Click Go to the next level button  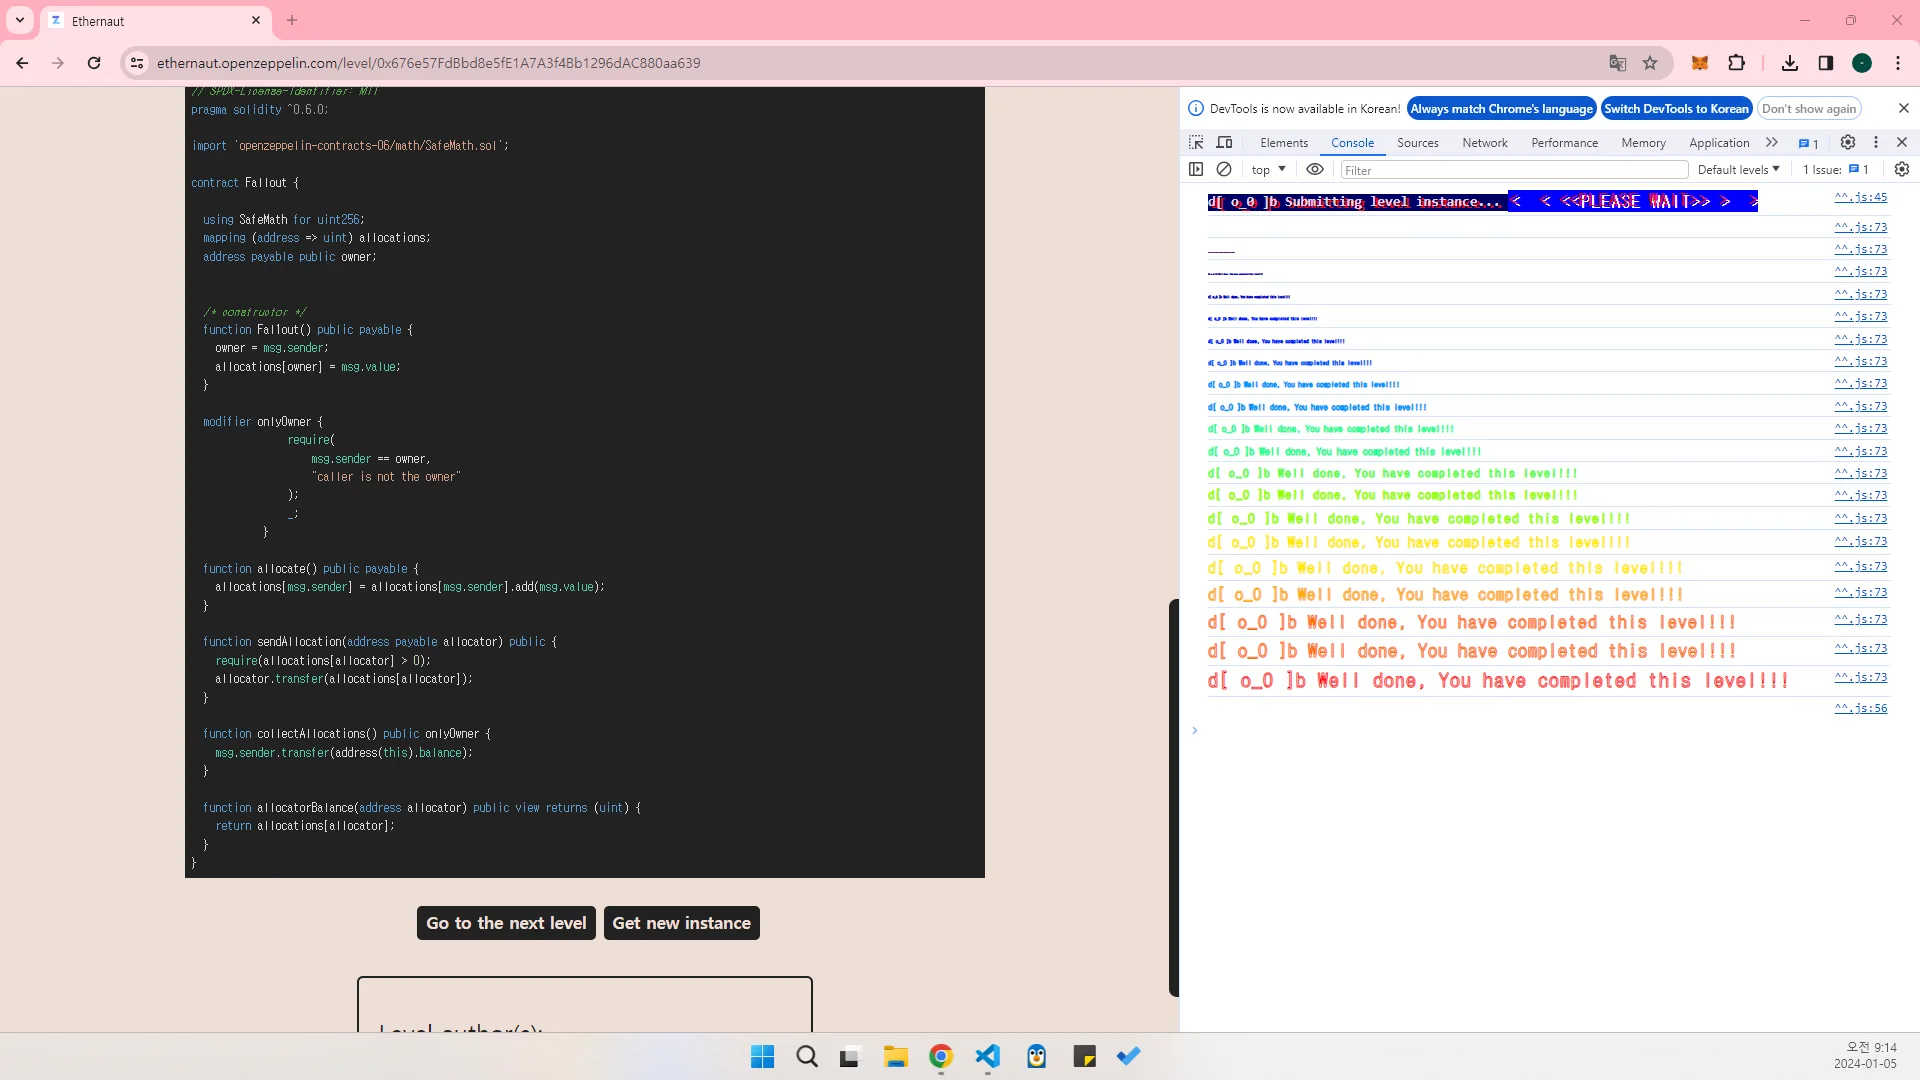coord(506,923)
